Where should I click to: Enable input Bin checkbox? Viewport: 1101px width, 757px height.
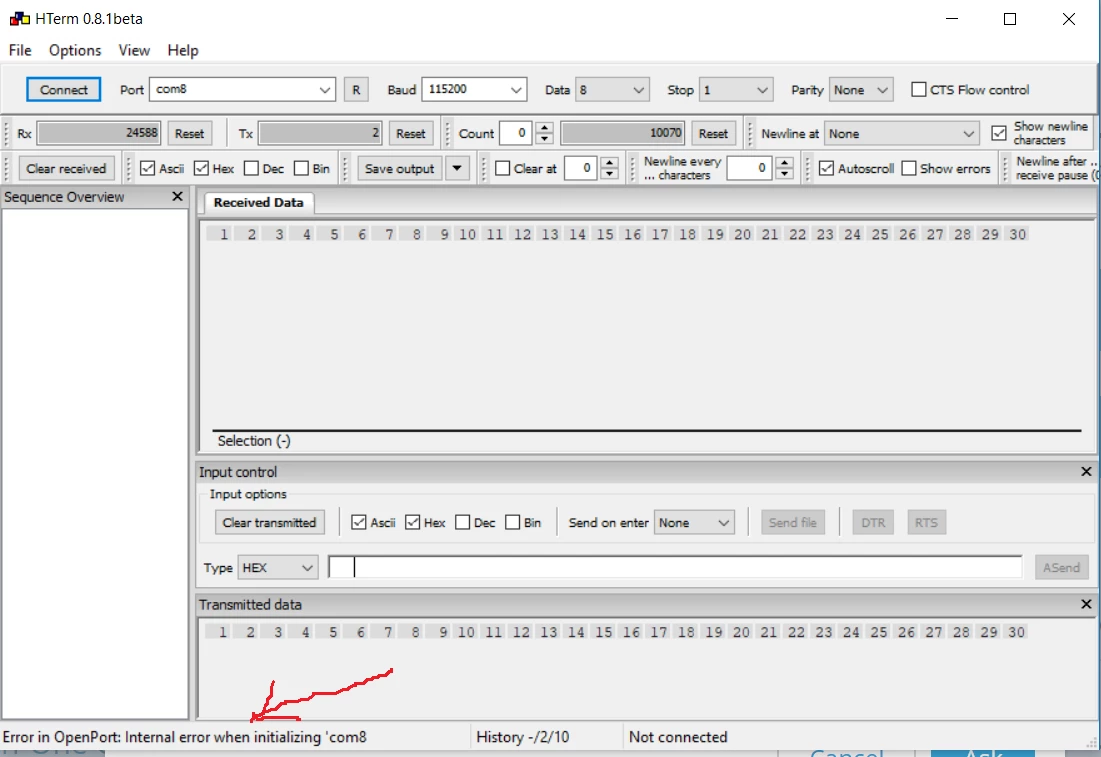(x=513, y=522)
